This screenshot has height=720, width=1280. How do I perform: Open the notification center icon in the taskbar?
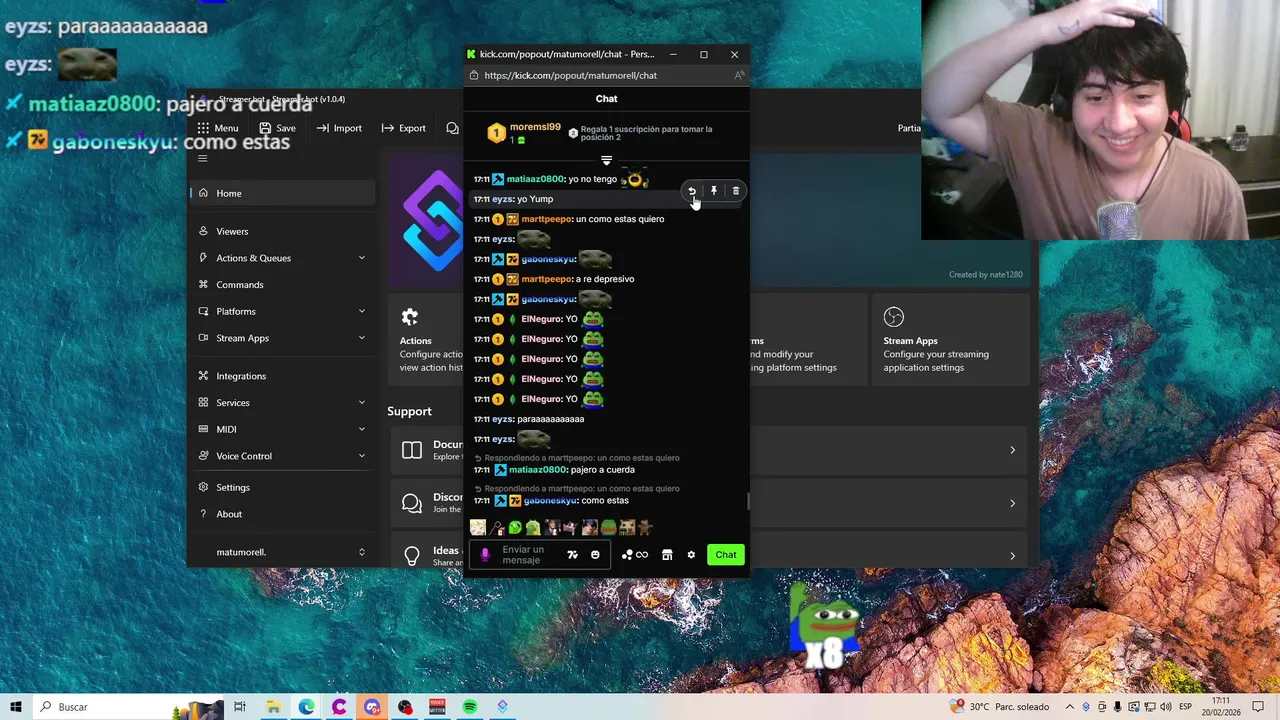(x=1258, y=707)
